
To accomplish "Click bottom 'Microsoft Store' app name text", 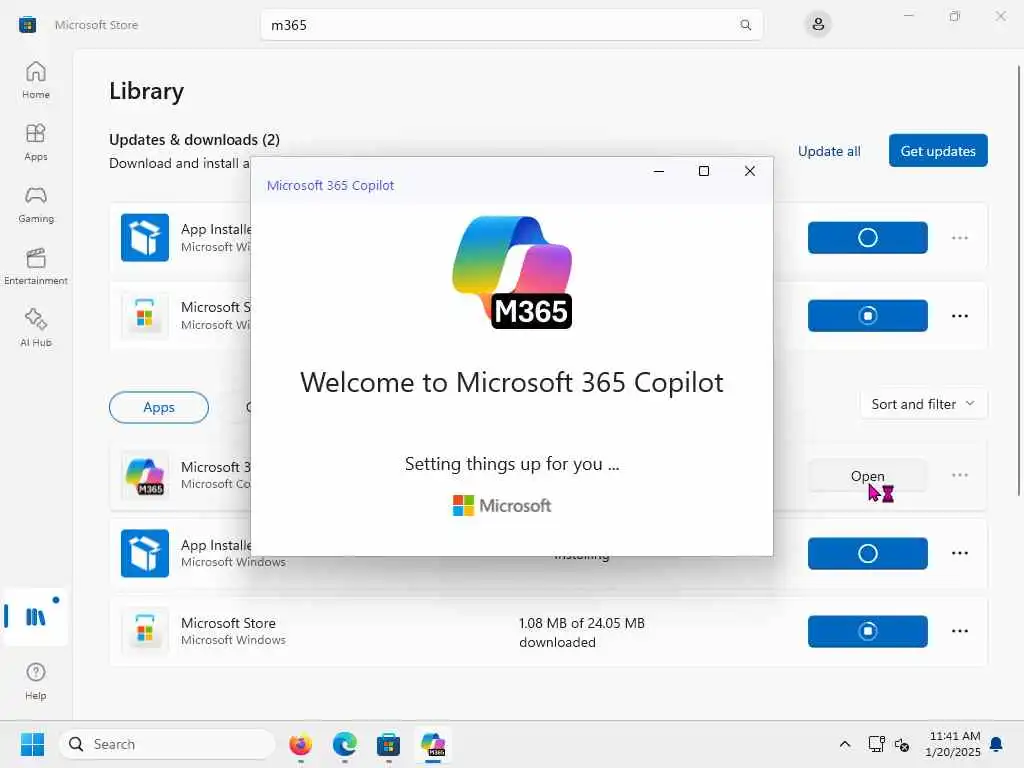I will click(228, 623).
